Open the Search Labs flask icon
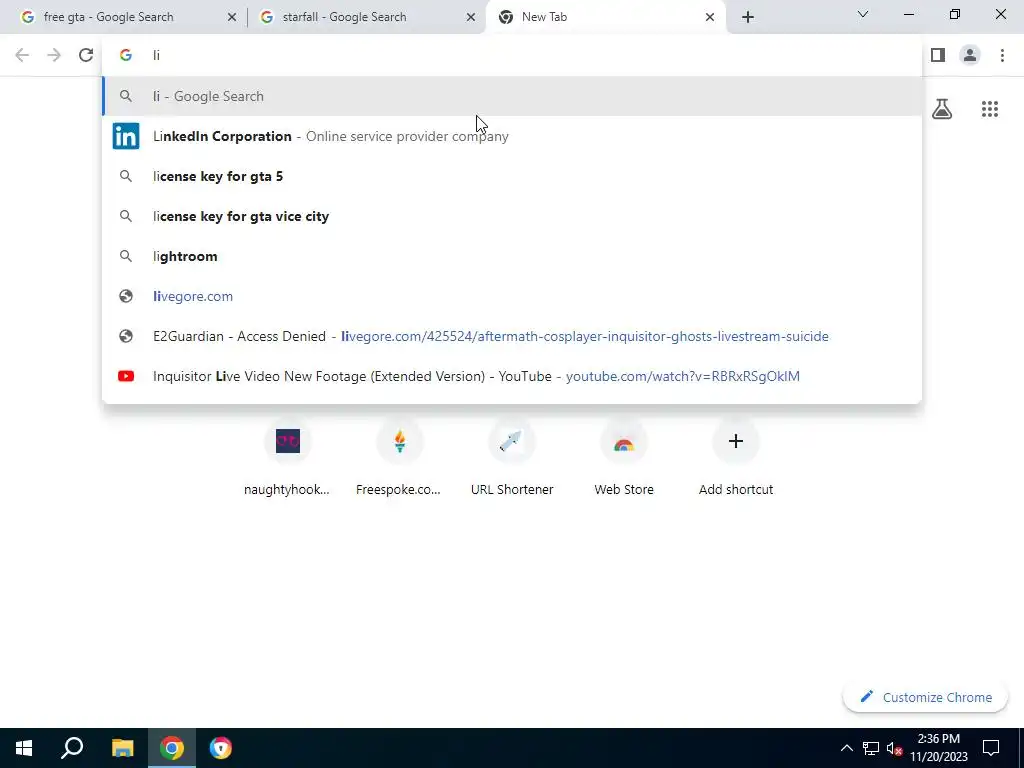Viewport: 1024px width, 768px height. click(x=942, y=109)
